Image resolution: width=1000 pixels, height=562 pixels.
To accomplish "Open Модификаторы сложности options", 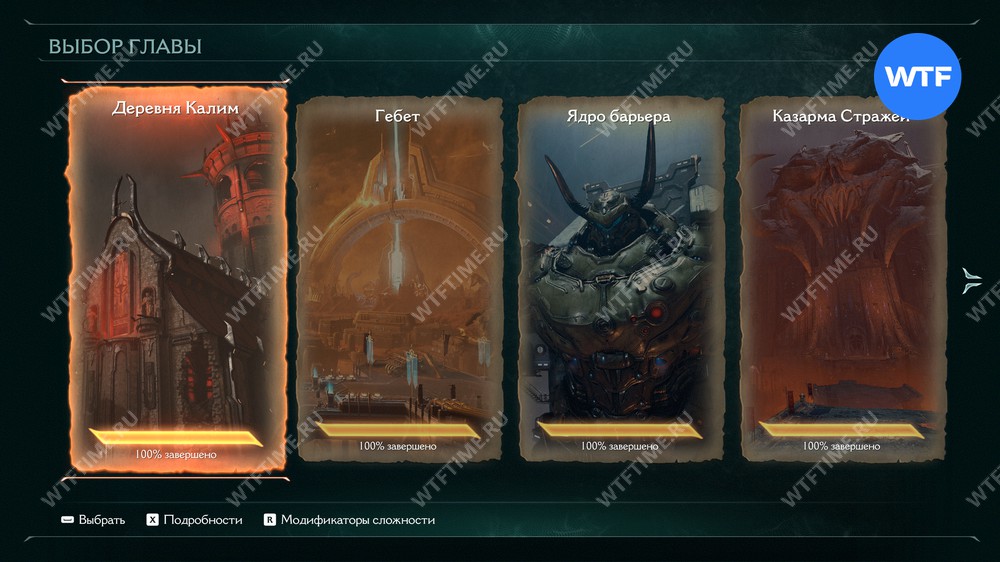I will [x=358, y=520].
